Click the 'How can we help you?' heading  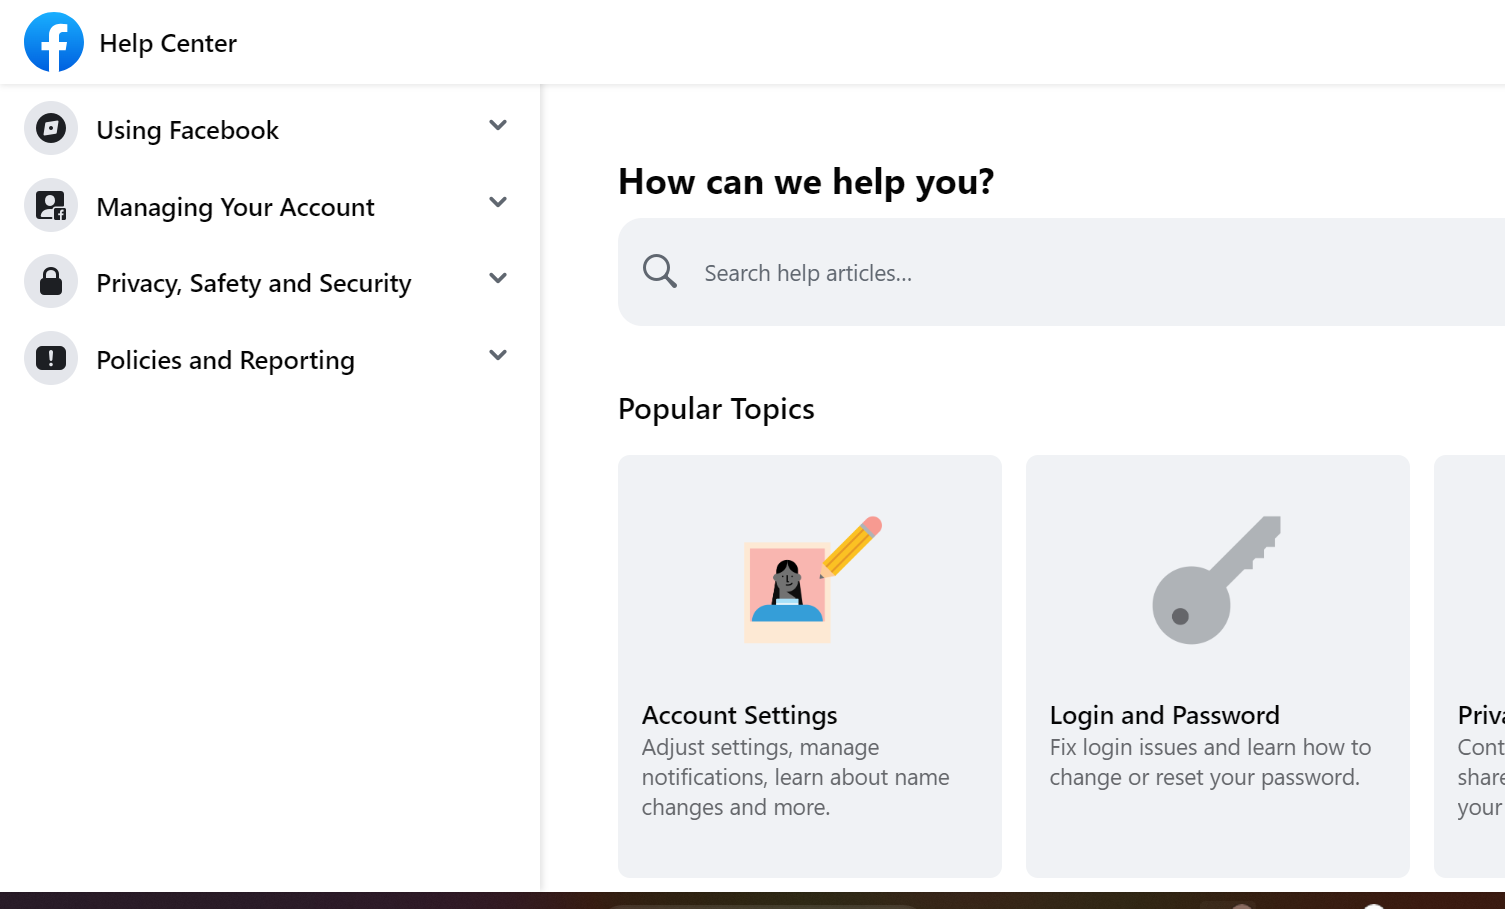click(806, 182)
